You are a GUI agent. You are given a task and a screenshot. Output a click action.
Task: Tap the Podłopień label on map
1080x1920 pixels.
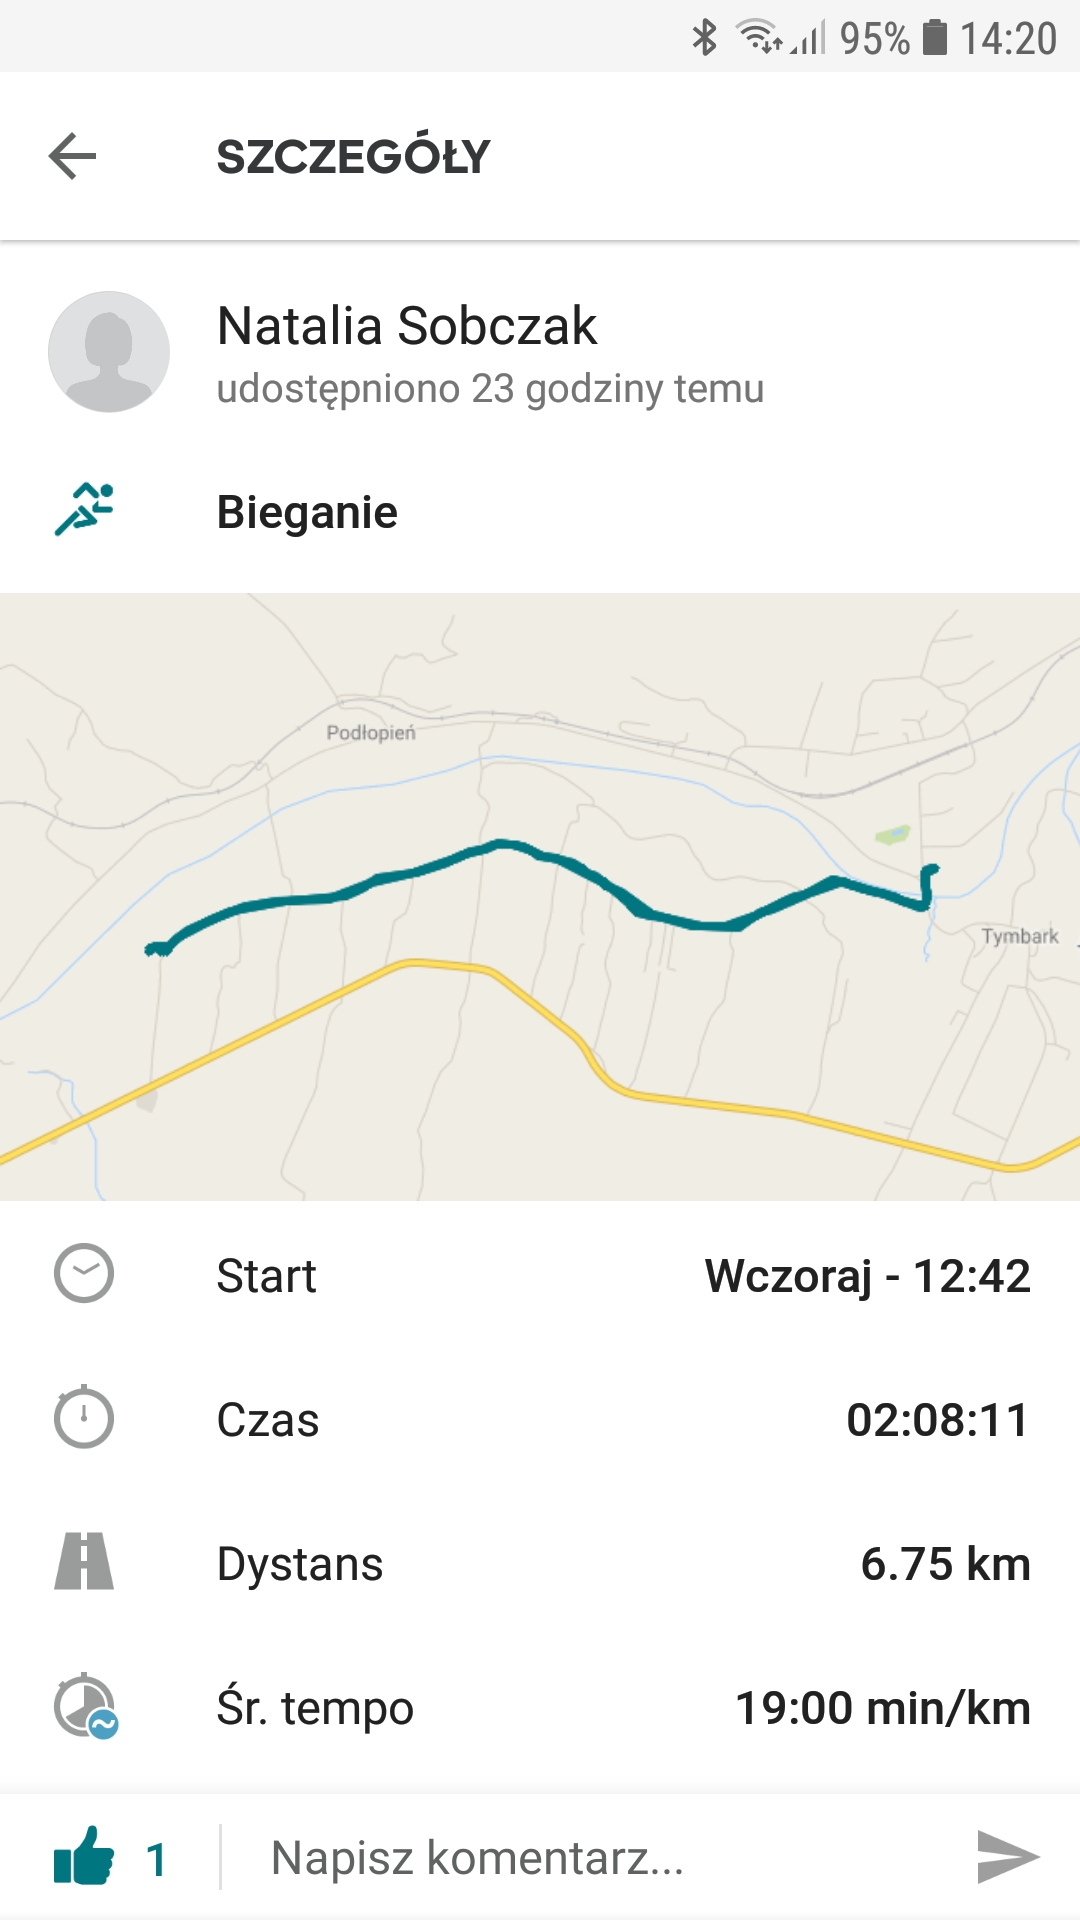coord(371,733)
